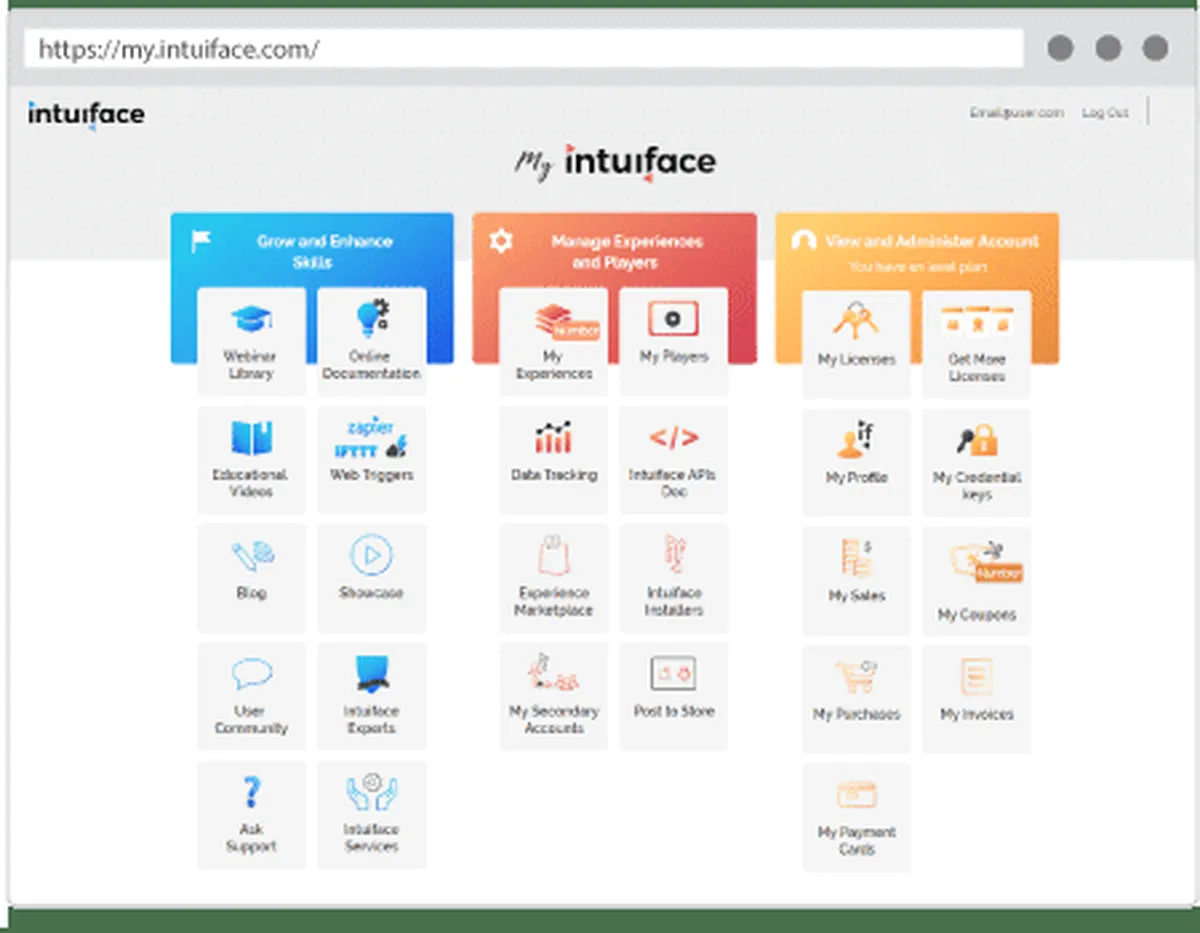Viewport: 1200px width, 933px height.
Task: Open the Showcase tile
Action: 371,578
